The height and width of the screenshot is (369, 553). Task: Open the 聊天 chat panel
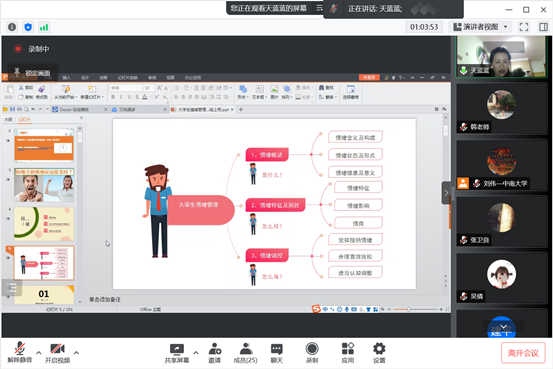[276, 352]
